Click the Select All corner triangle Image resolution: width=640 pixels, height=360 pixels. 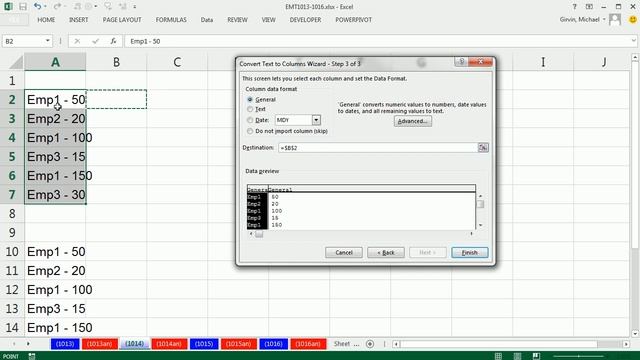pyautogui.click(x=16, y=62)
